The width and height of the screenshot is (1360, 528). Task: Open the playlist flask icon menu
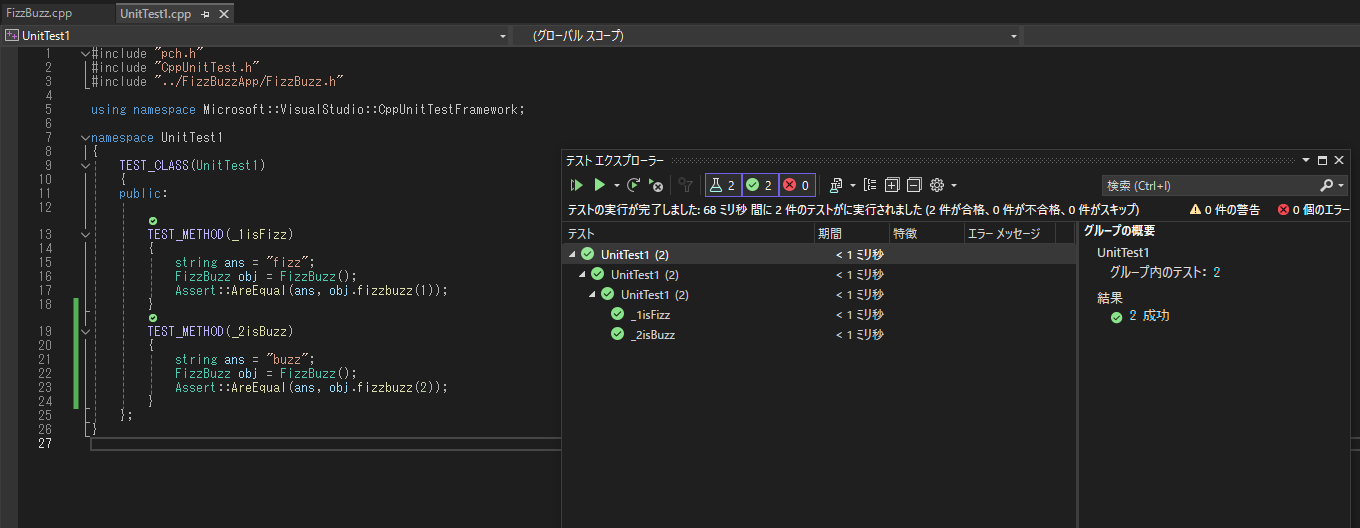pos(836,185)
